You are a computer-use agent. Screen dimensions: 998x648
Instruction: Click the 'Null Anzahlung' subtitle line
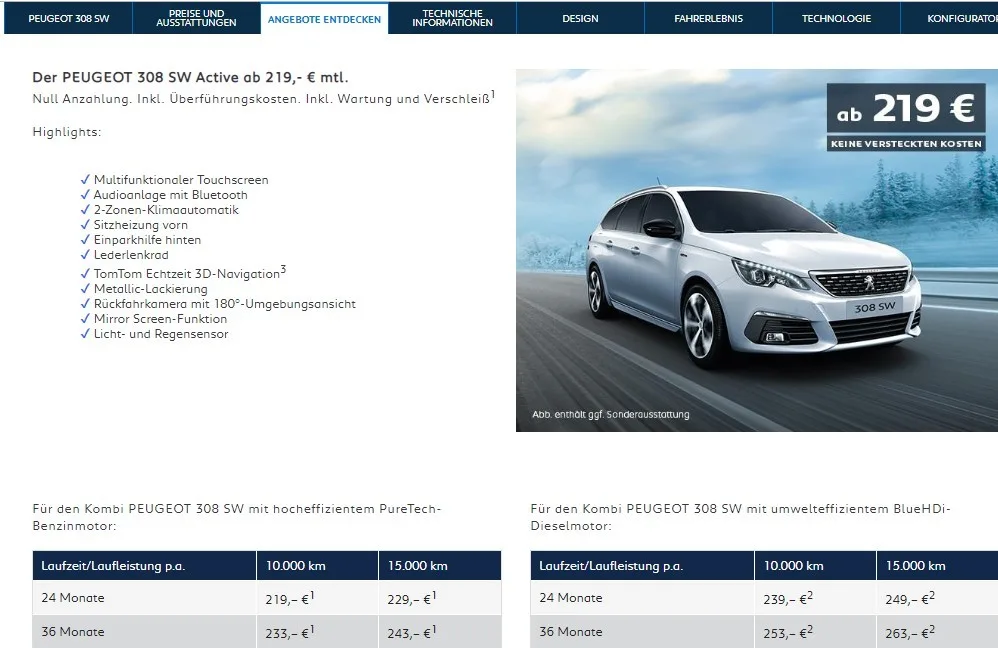click(264, 98)
